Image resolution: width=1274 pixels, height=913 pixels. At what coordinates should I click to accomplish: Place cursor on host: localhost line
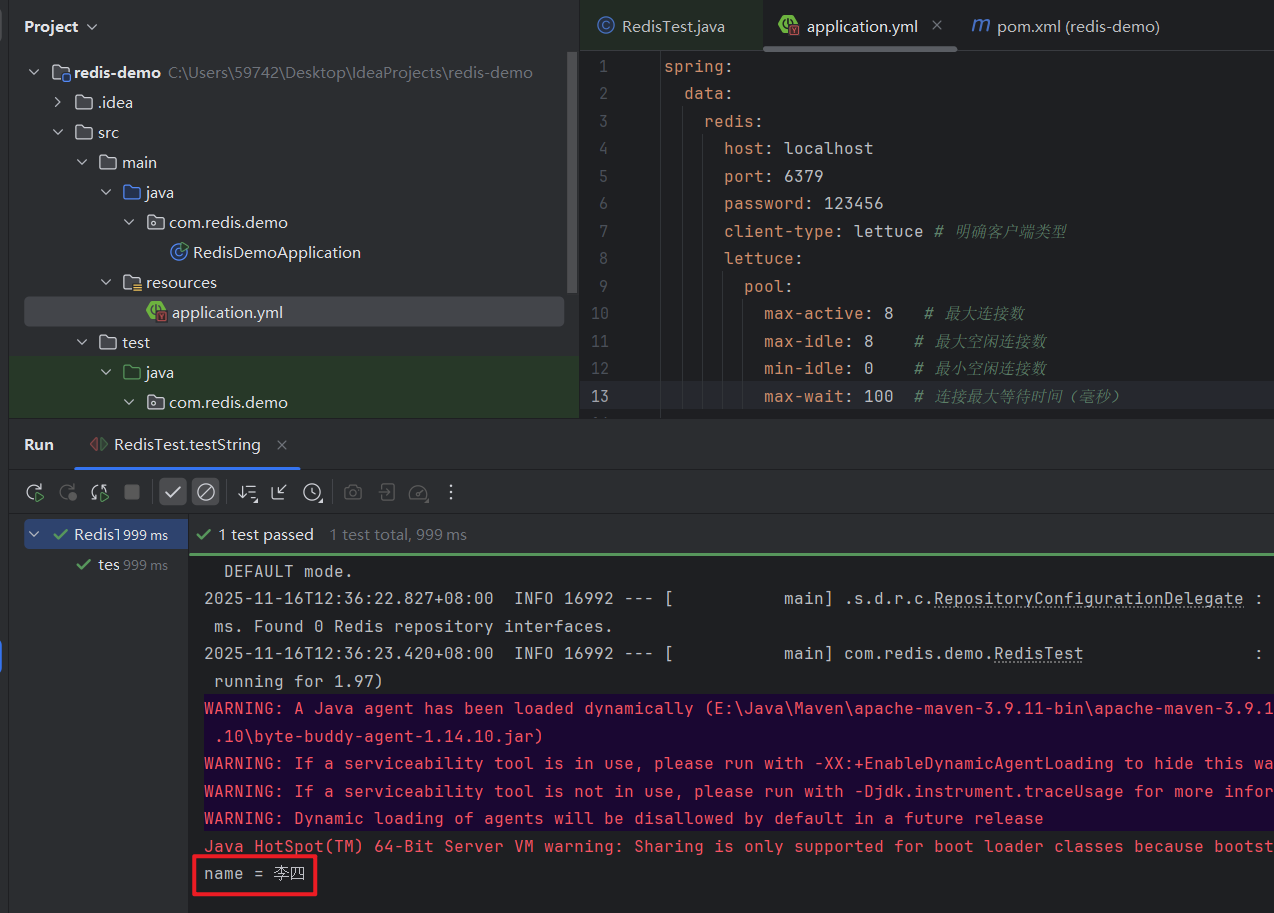coord(798,149)
